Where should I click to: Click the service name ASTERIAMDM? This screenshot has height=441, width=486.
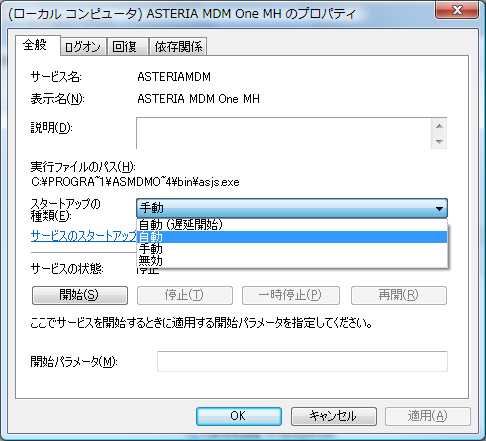174,77
